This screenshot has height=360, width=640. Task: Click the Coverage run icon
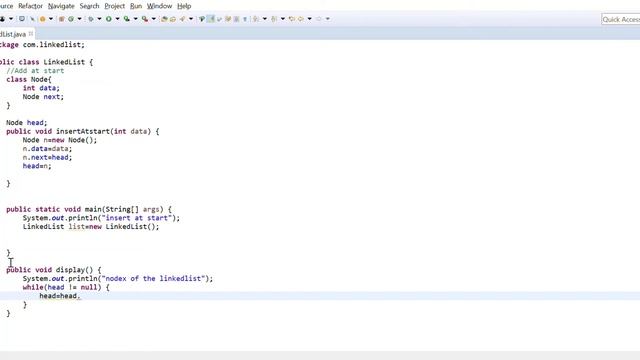tap(127, 19)
